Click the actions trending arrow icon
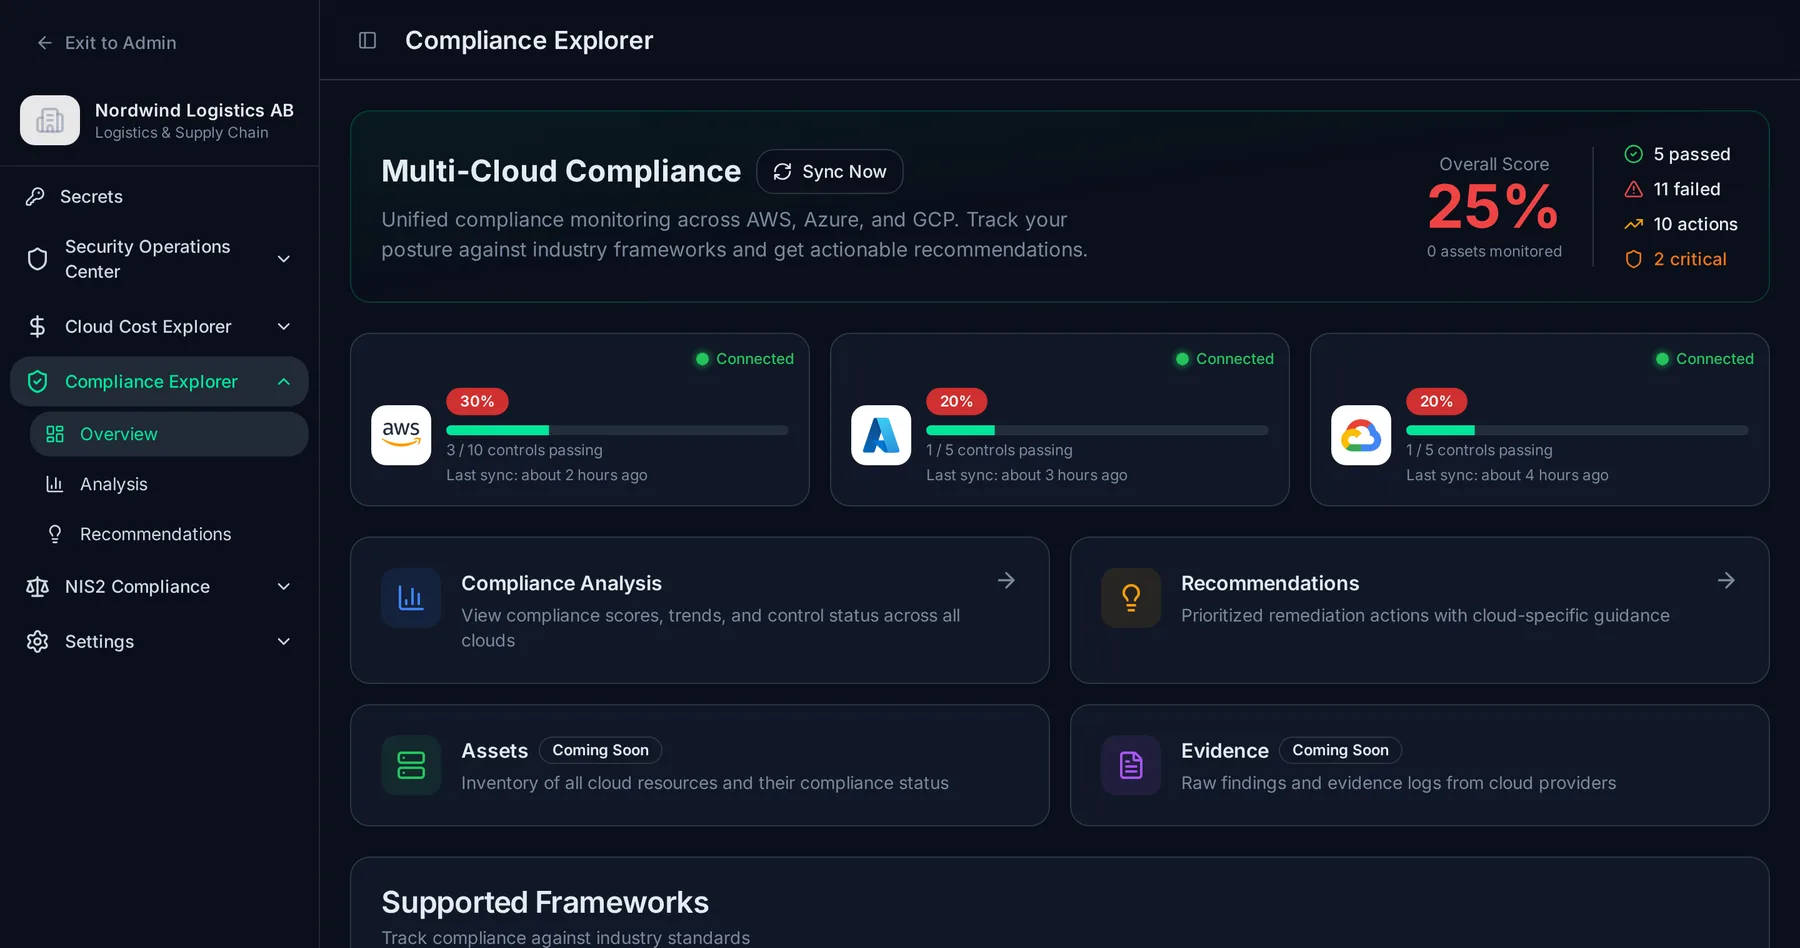This screenshot has width=1800, height=948. tap(1634, 224)
